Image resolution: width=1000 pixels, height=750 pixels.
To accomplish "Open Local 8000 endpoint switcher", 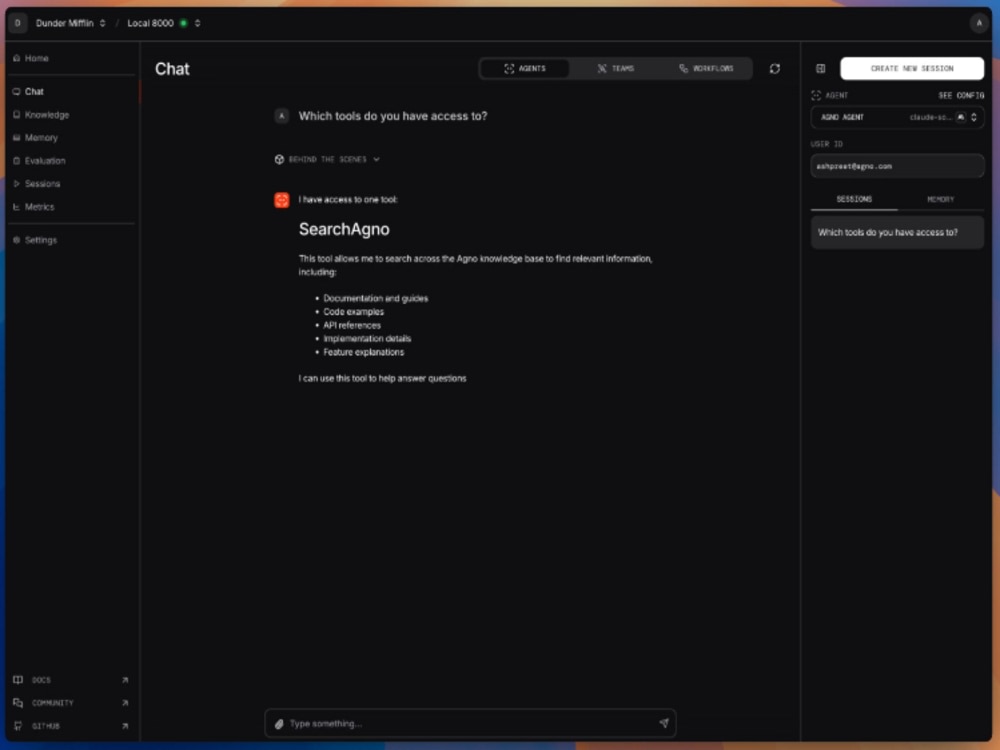I will pyautogui.click(x=164, y=23).
